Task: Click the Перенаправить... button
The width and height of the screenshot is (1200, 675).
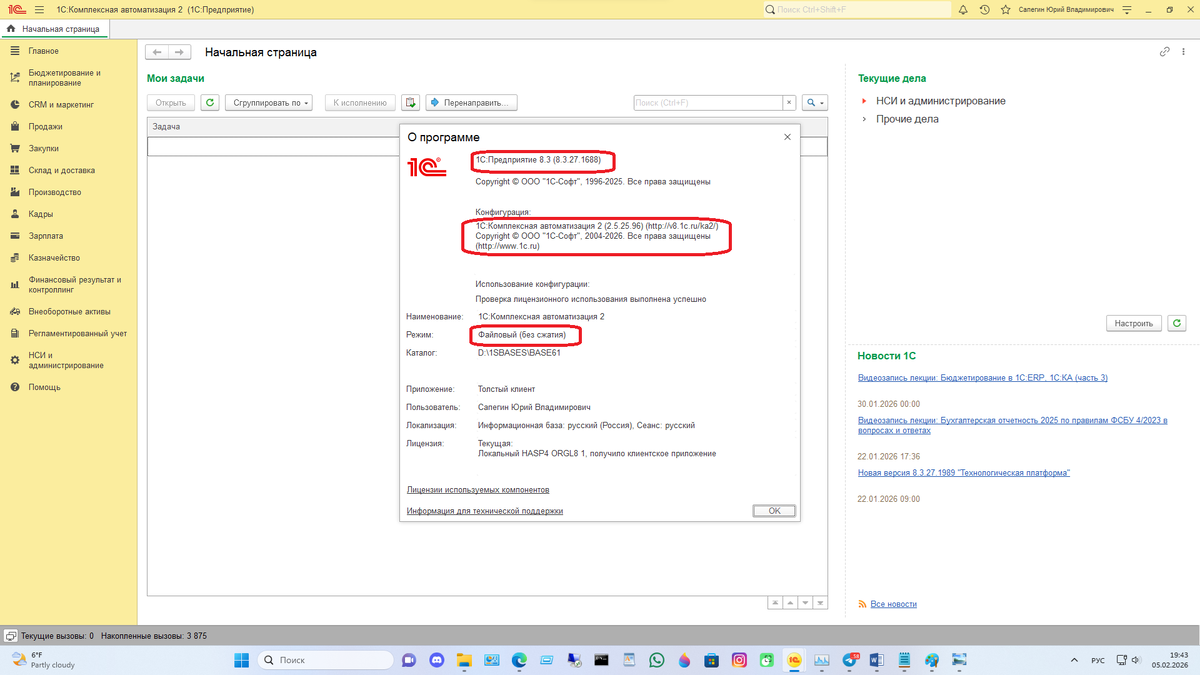Action: pos(472,102)
